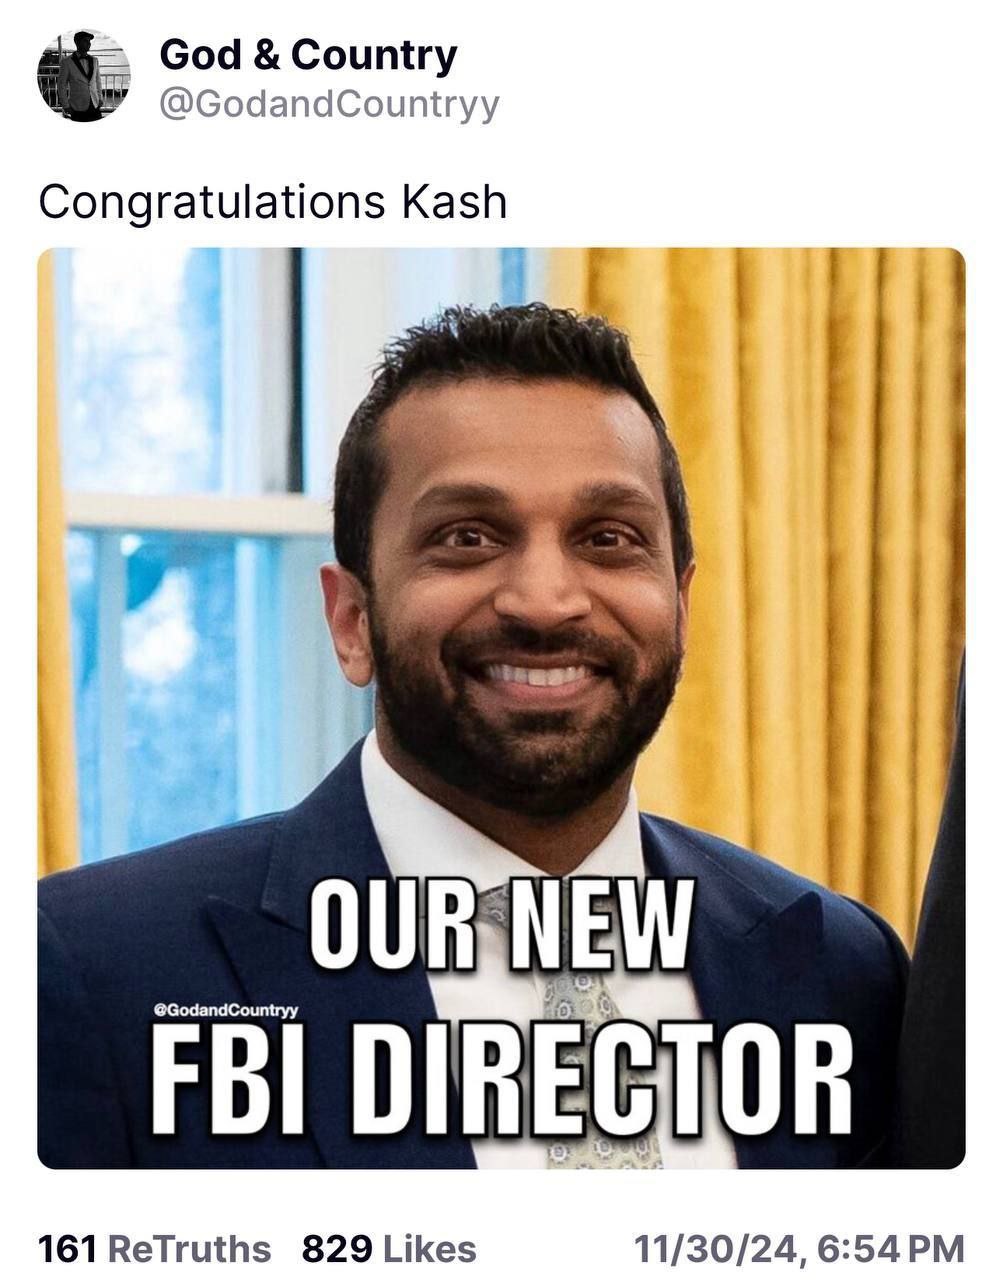
Task: Click the ReTruths label
Action: point(188,1248)
